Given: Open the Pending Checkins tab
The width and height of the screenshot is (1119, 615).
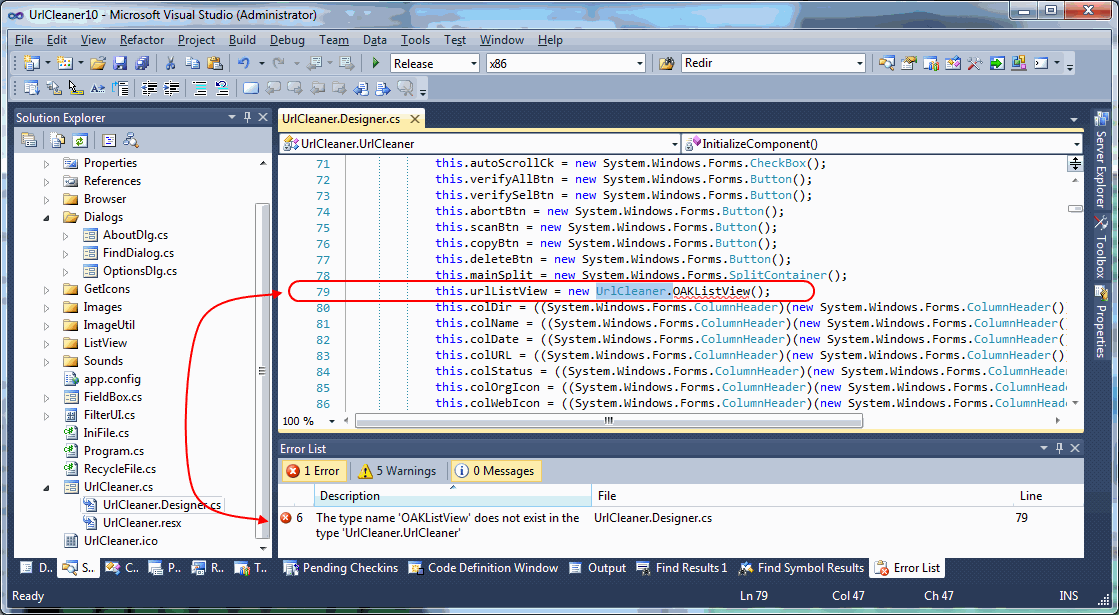Looking at the screenshot, I should 340,568.
